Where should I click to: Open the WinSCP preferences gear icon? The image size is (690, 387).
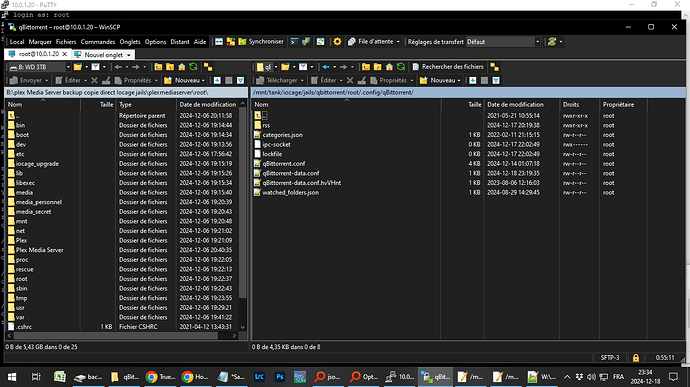coord(337,41)
